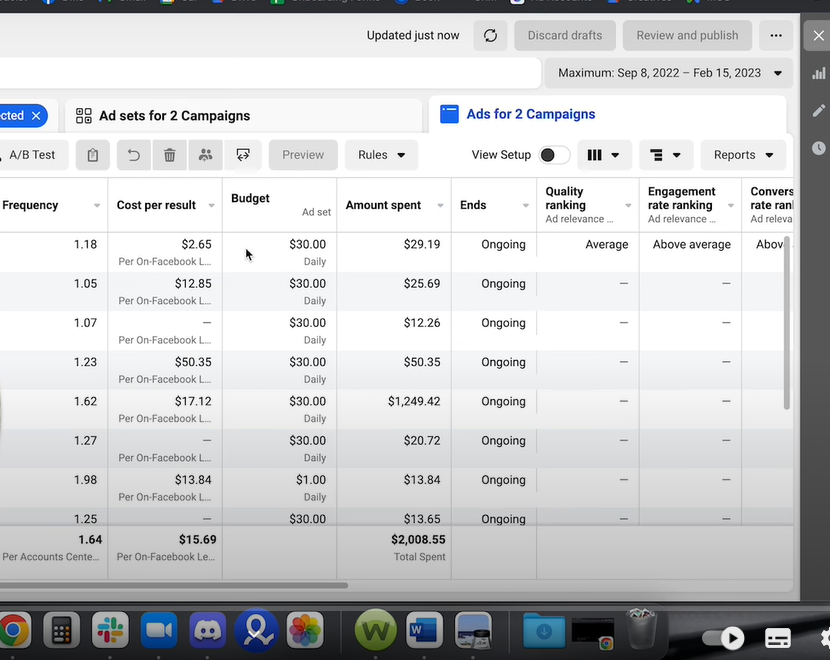Image resolution: width=830 pixels, height=660 pixels.
Task: Click the undo arrow icon in toolbar
Action: coord(134,155)
